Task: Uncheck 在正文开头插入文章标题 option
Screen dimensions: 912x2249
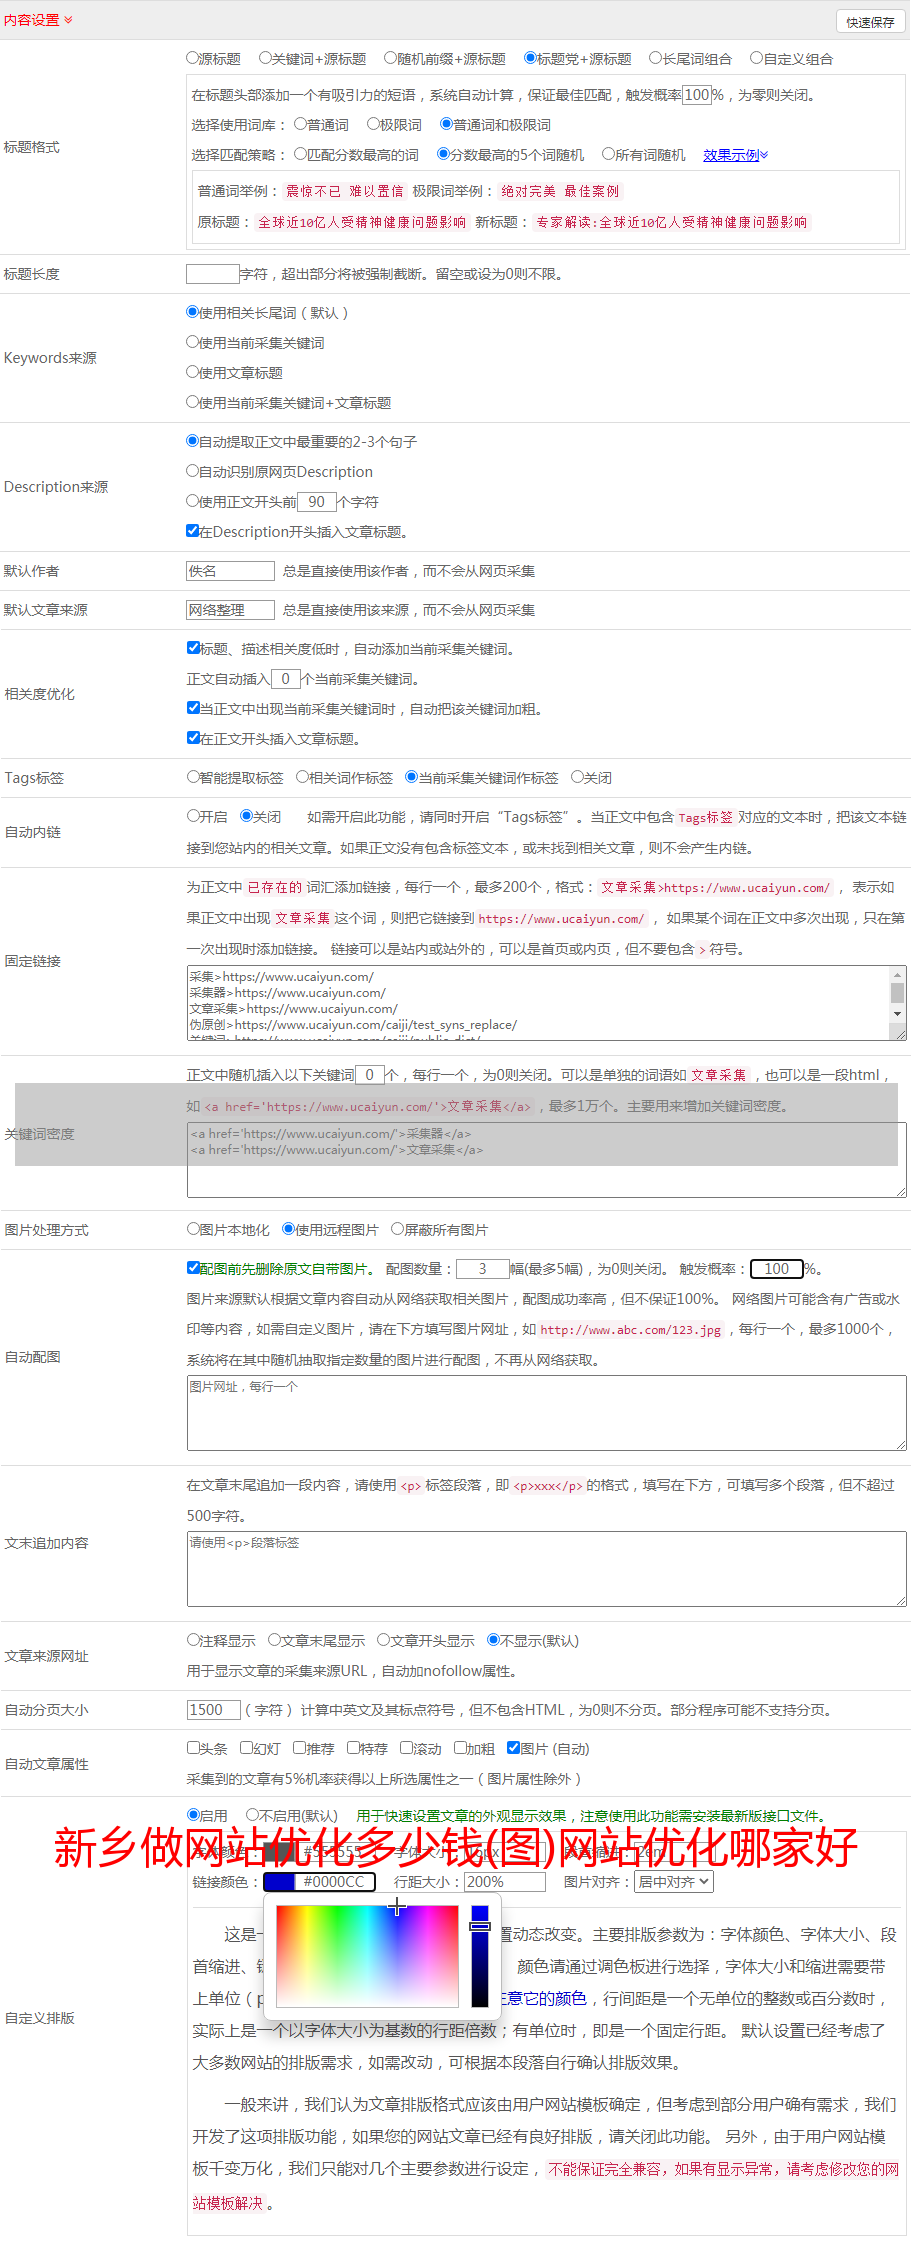Action: pyautogui.click(x=193, y=738)
